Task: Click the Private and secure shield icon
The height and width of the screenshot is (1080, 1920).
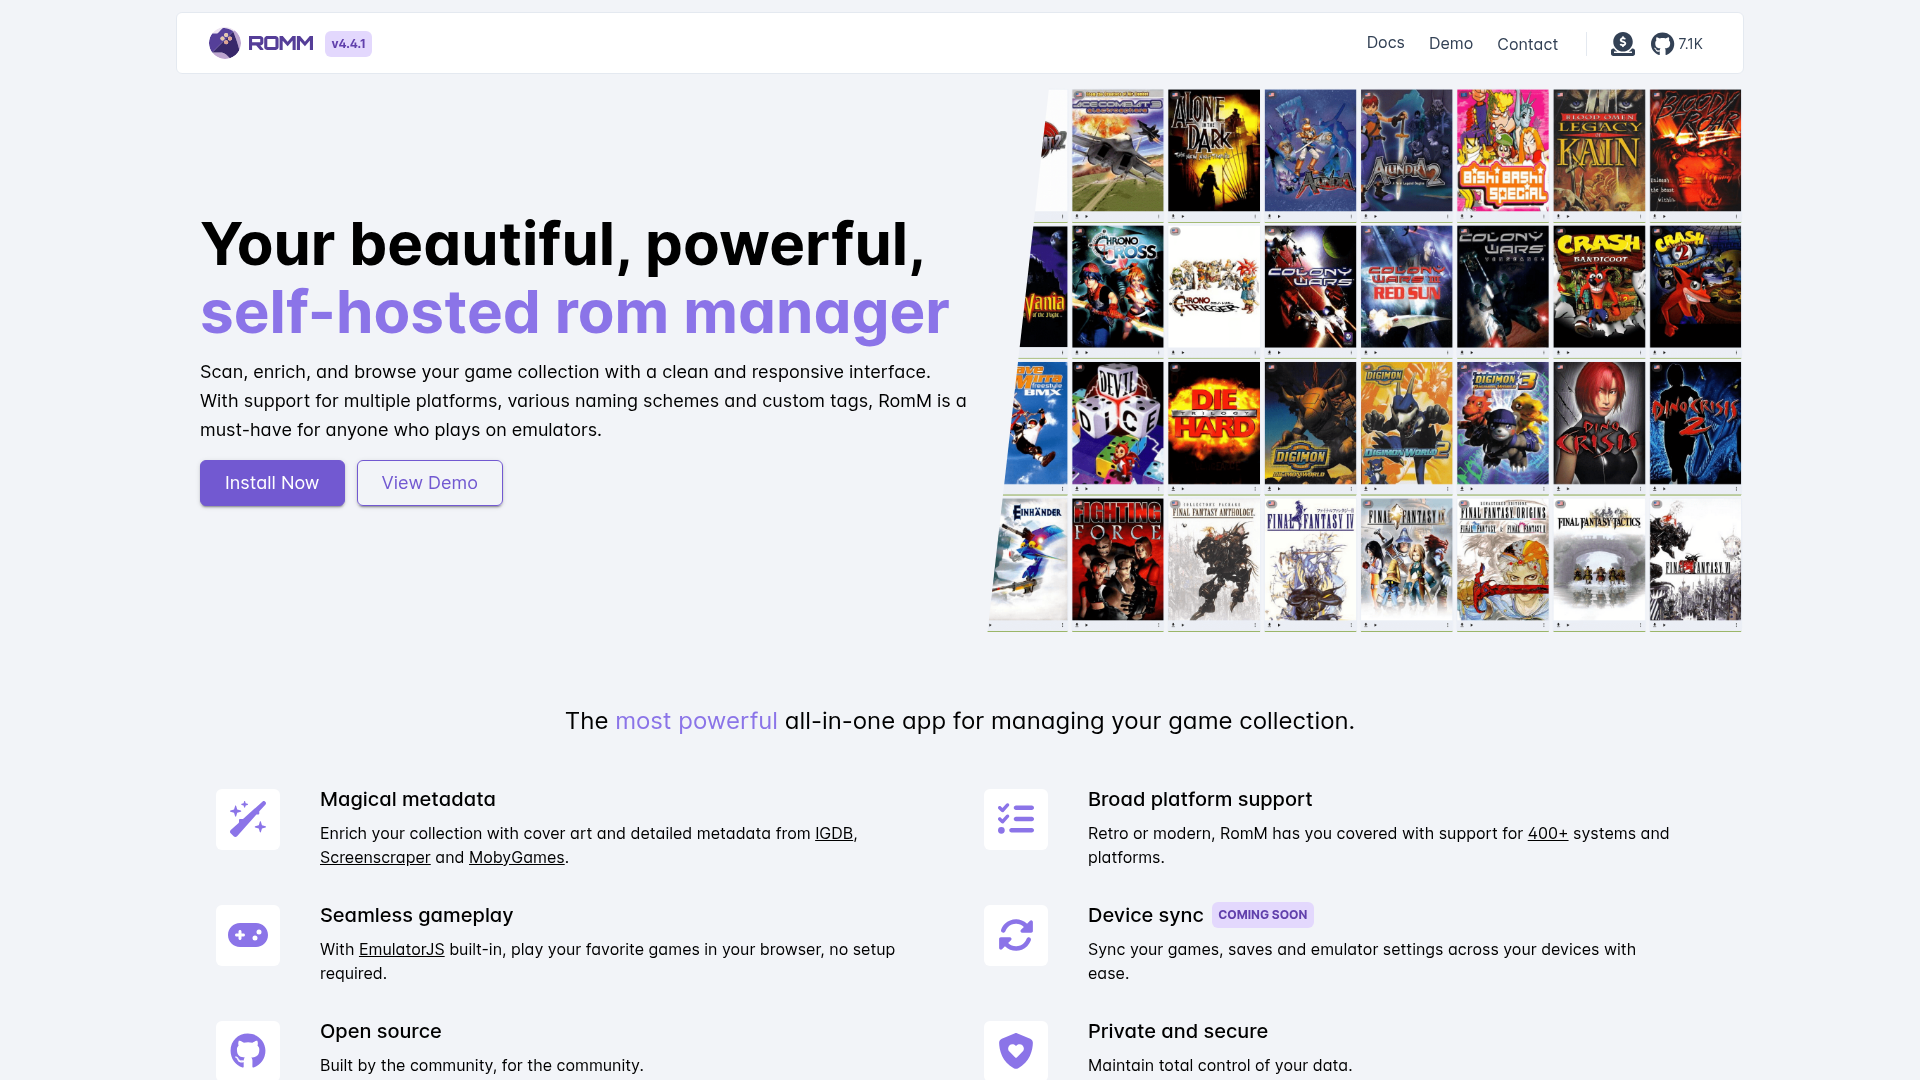Action: [1015, 1050]
